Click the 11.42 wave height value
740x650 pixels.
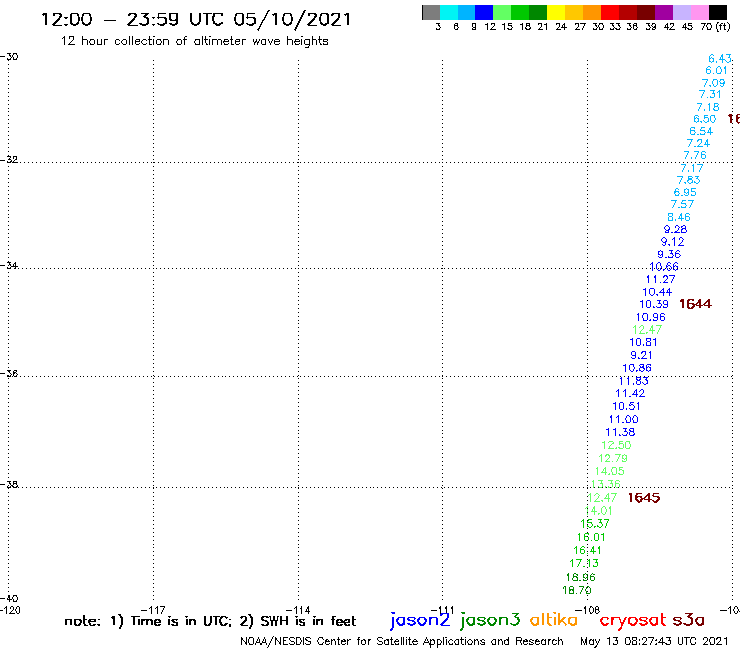(x=630, y=393)
